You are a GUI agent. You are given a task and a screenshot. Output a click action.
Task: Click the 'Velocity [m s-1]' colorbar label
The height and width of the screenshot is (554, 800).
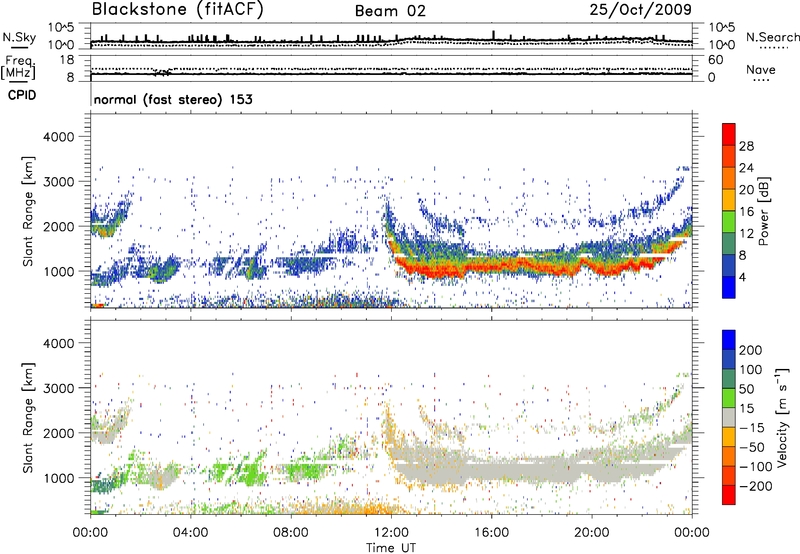(x=781, y=417)
